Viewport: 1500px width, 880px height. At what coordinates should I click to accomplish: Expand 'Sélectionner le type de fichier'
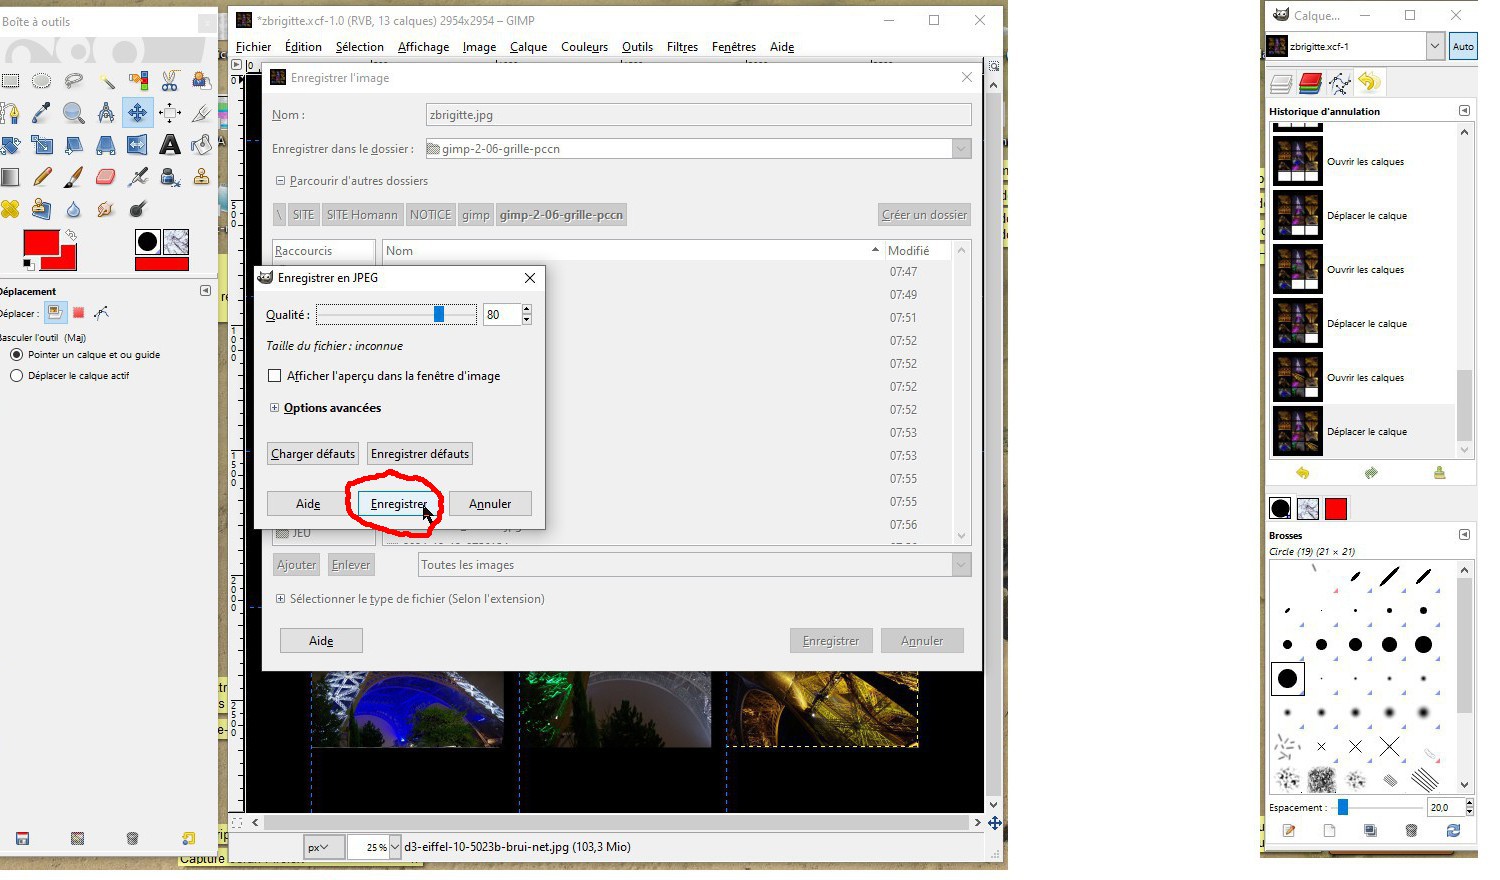(x=280, y=599)
